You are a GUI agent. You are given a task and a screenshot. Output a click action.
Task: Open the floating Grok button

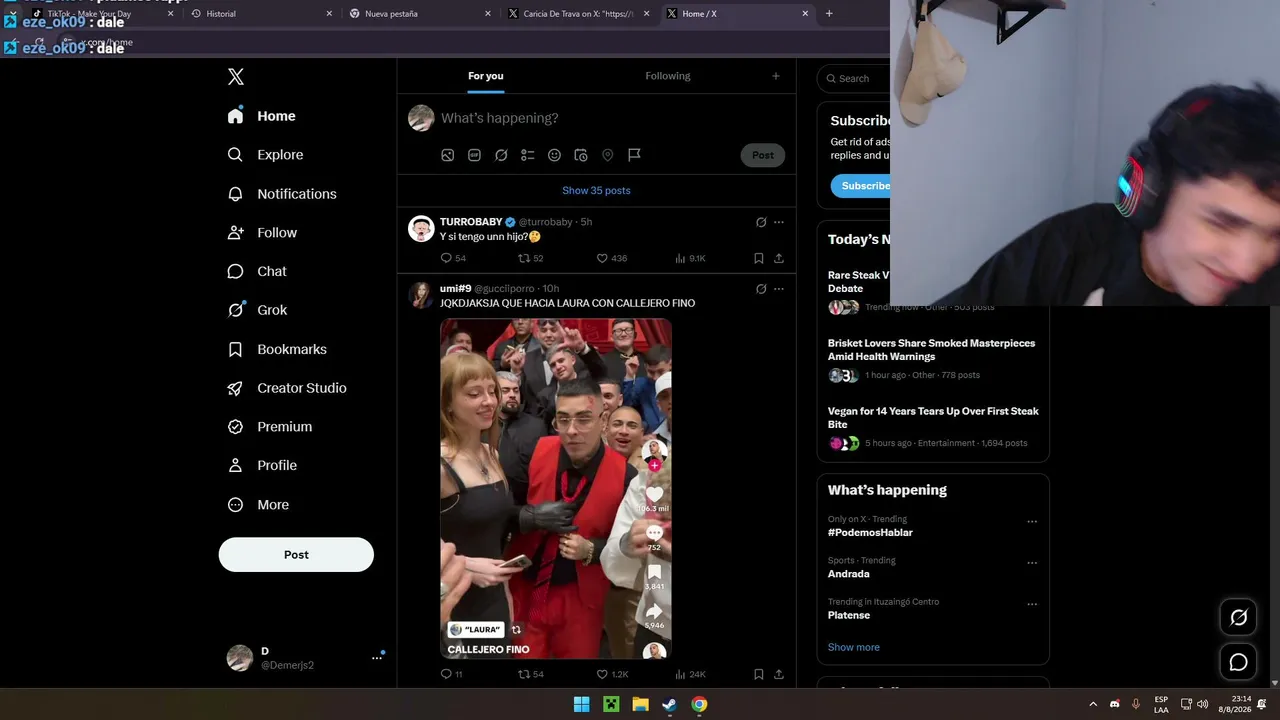pos(1238,618)
